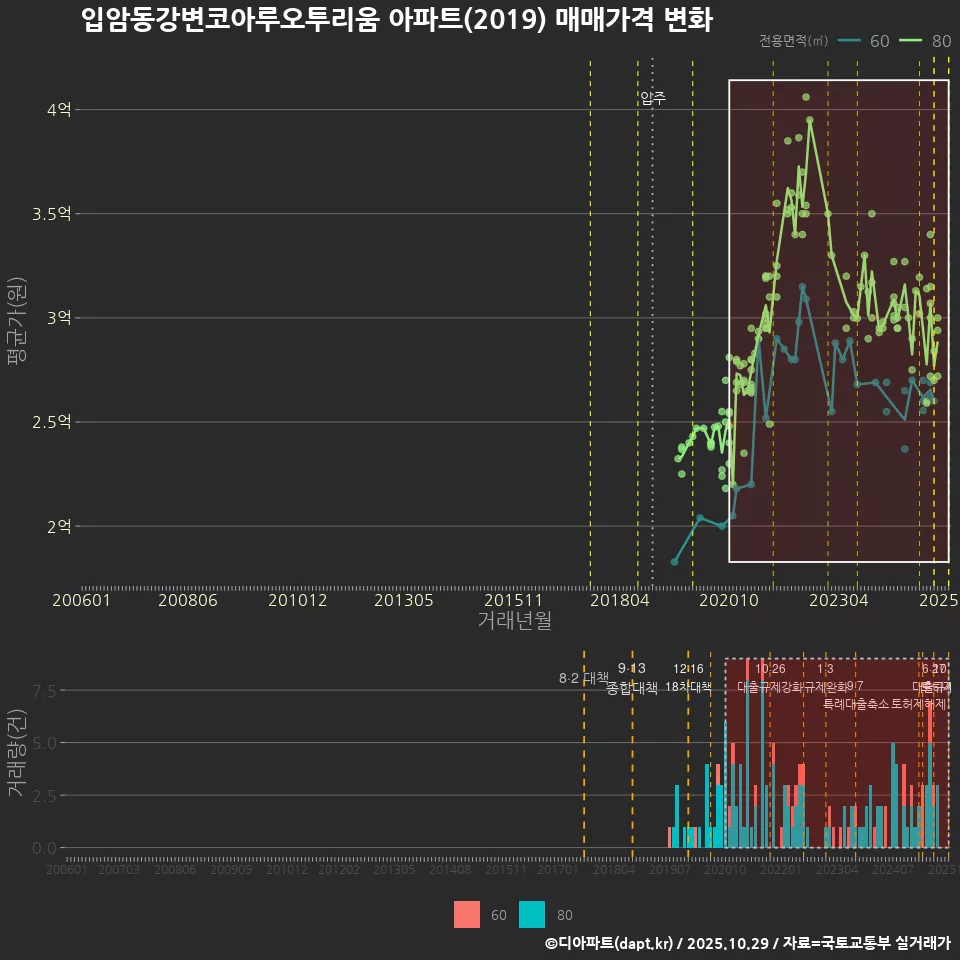Click the 압주 annotation marker
This screenshot has height=960, width=960.
655,98
